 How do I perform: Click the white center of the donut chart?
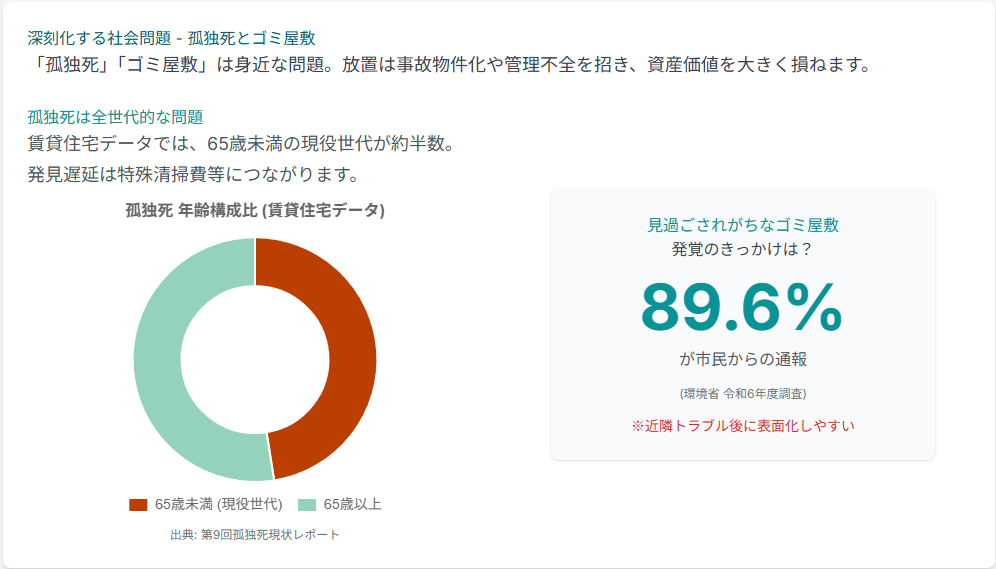point(255,360)
